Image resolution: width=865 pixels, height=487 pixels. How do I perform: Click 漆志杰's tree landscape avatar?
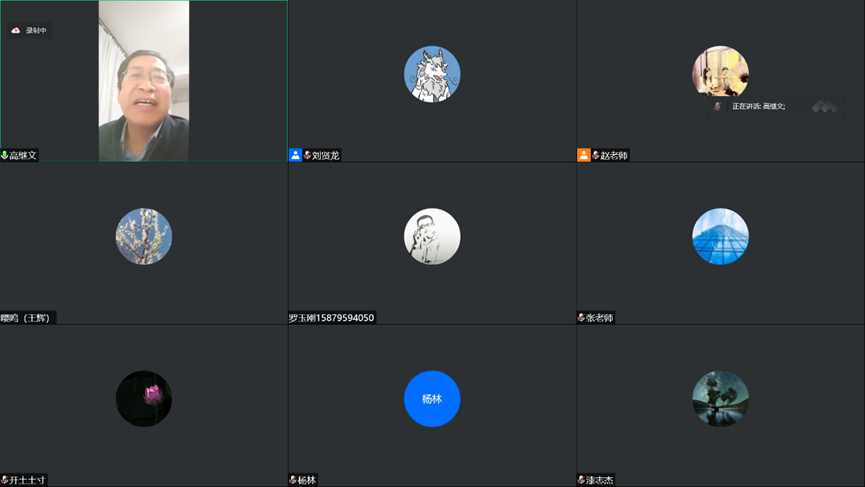[x=720, y=398]
